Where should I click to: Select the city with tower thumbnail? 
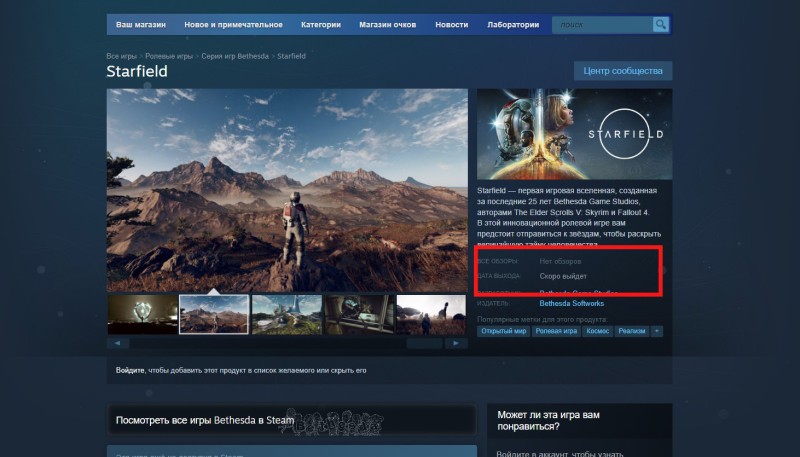[287, 314]
